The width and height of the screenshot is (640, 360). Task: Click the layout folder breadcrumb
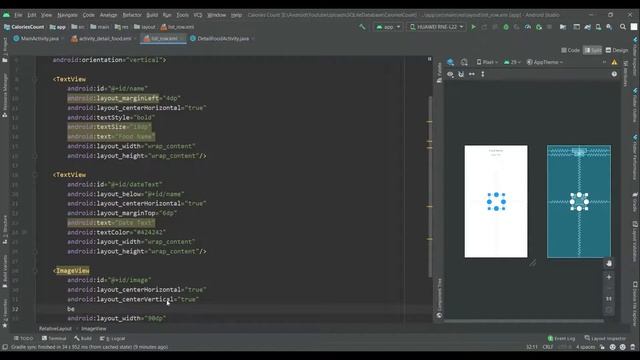click(x=144, y=27)
